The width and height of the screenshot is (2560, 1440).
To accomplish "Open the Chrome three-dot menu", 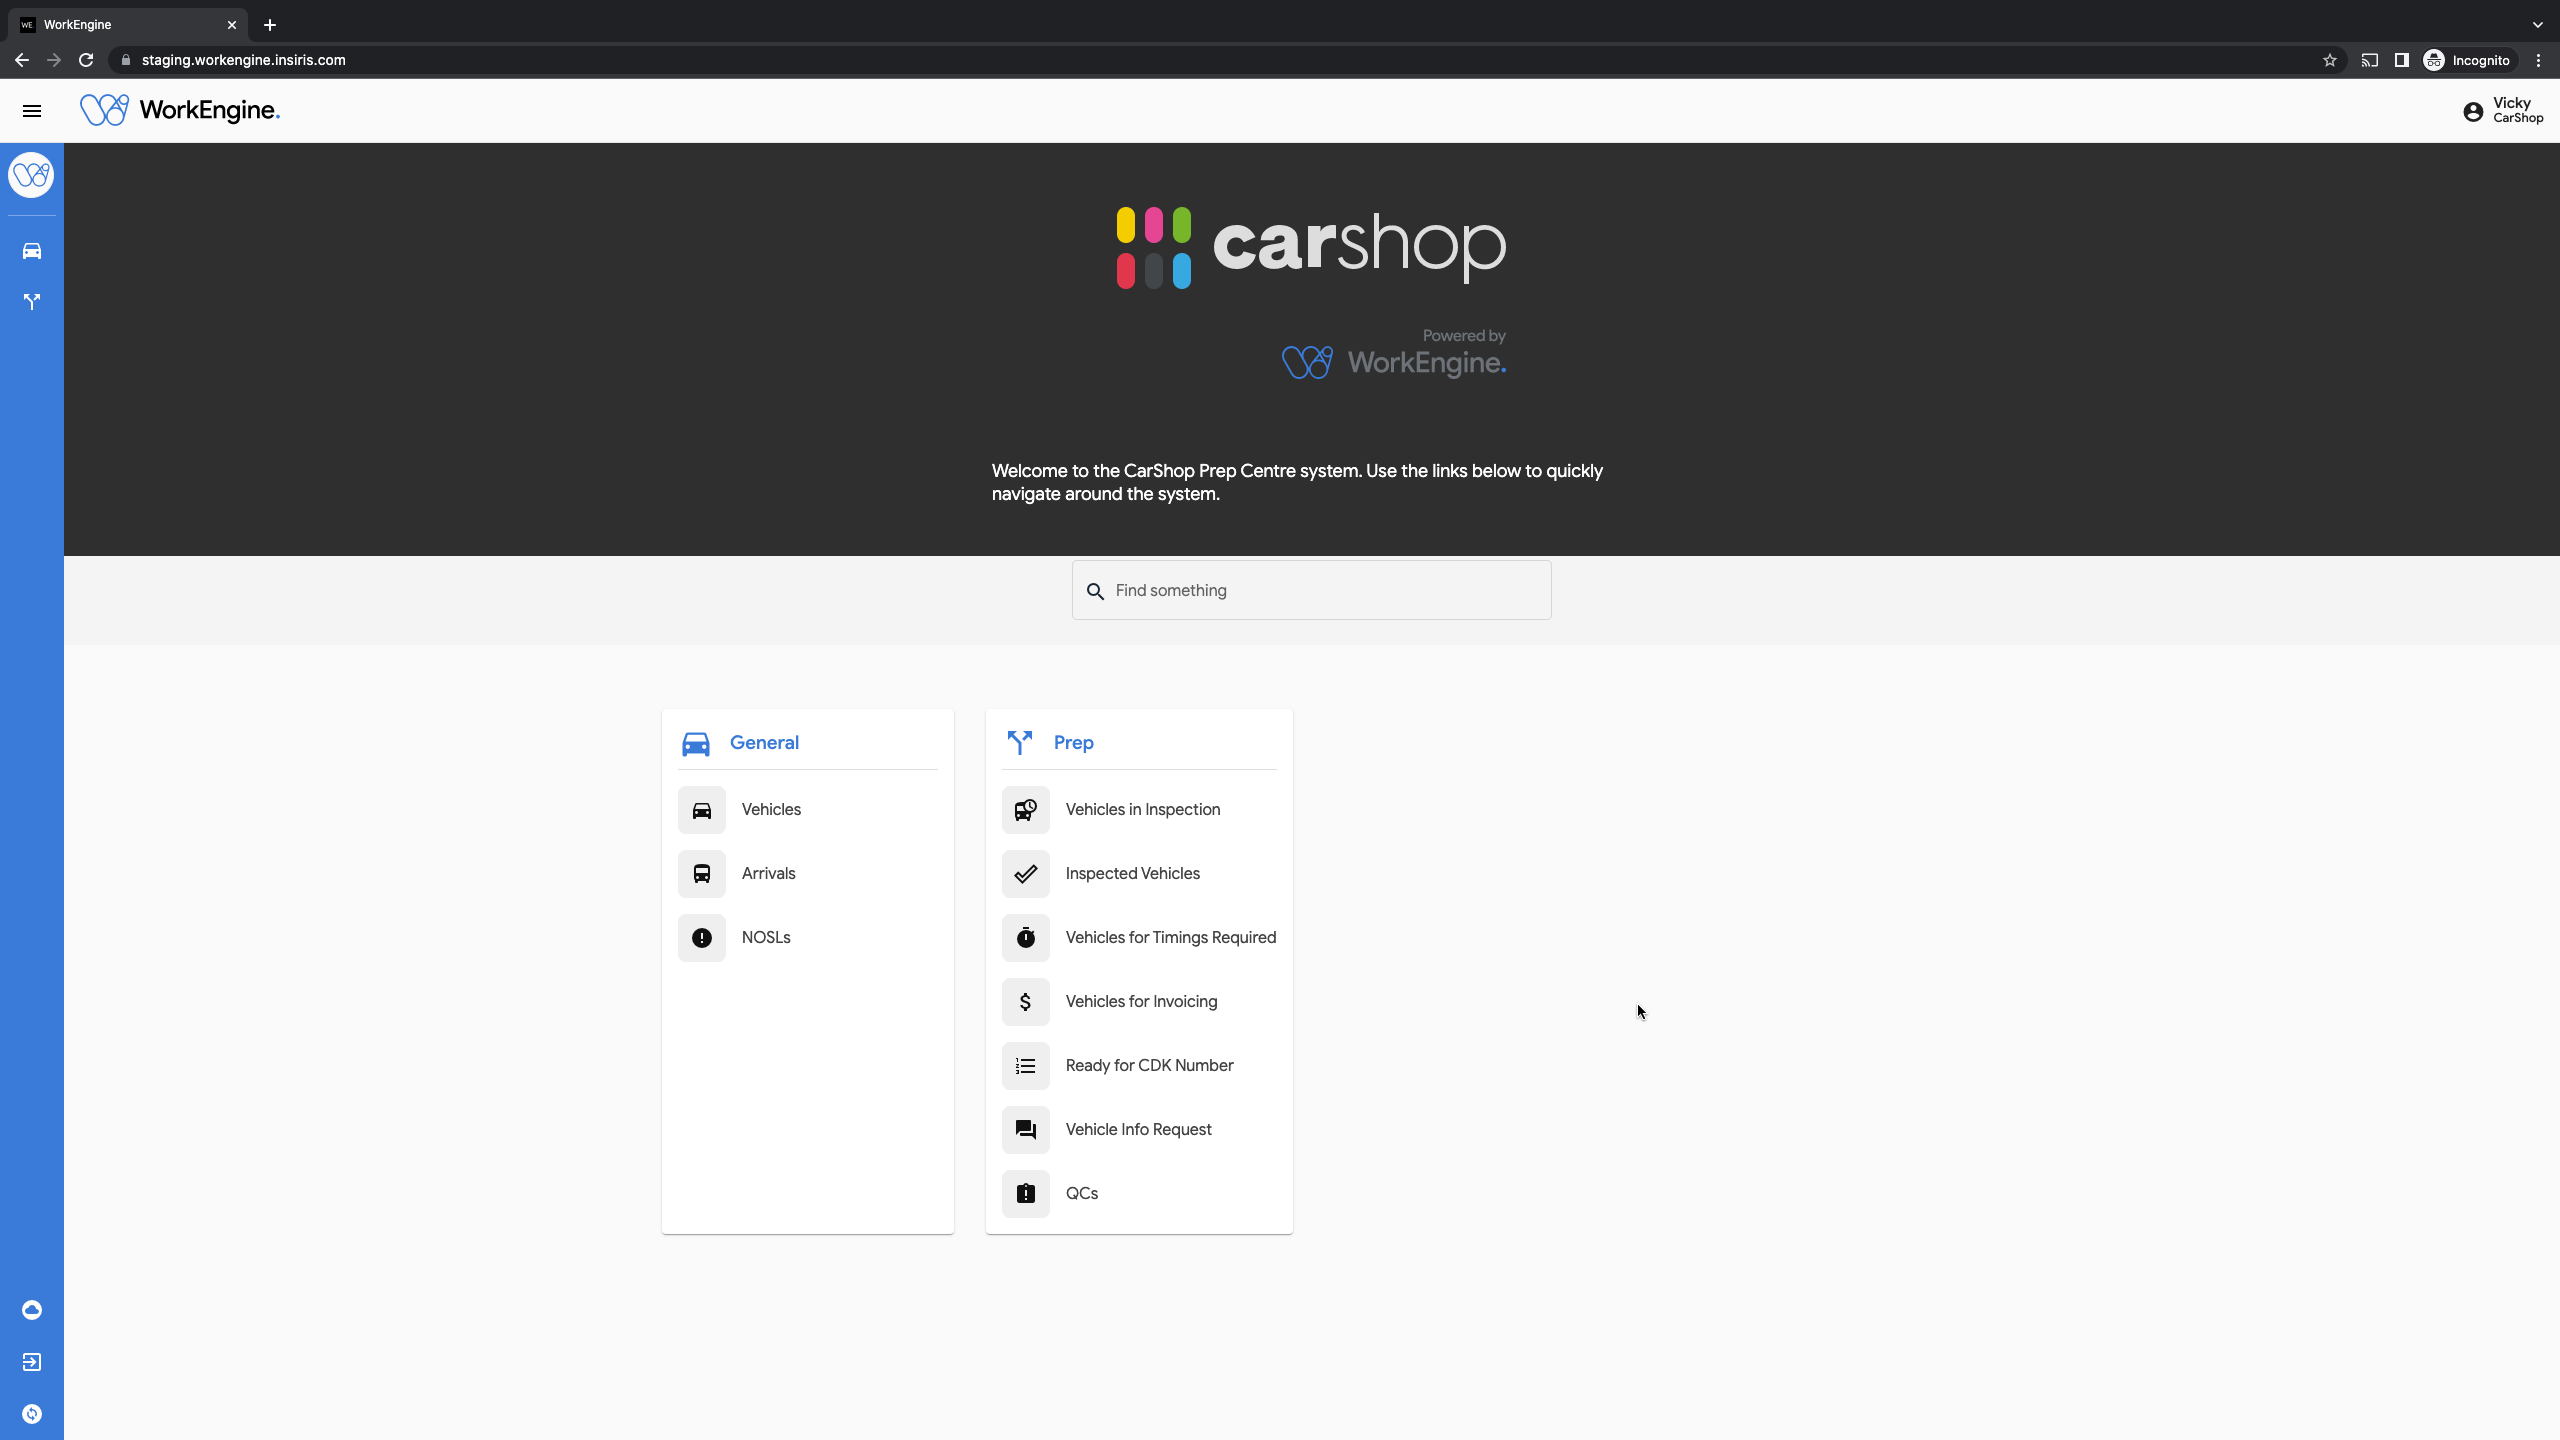I will point(2538,61).
